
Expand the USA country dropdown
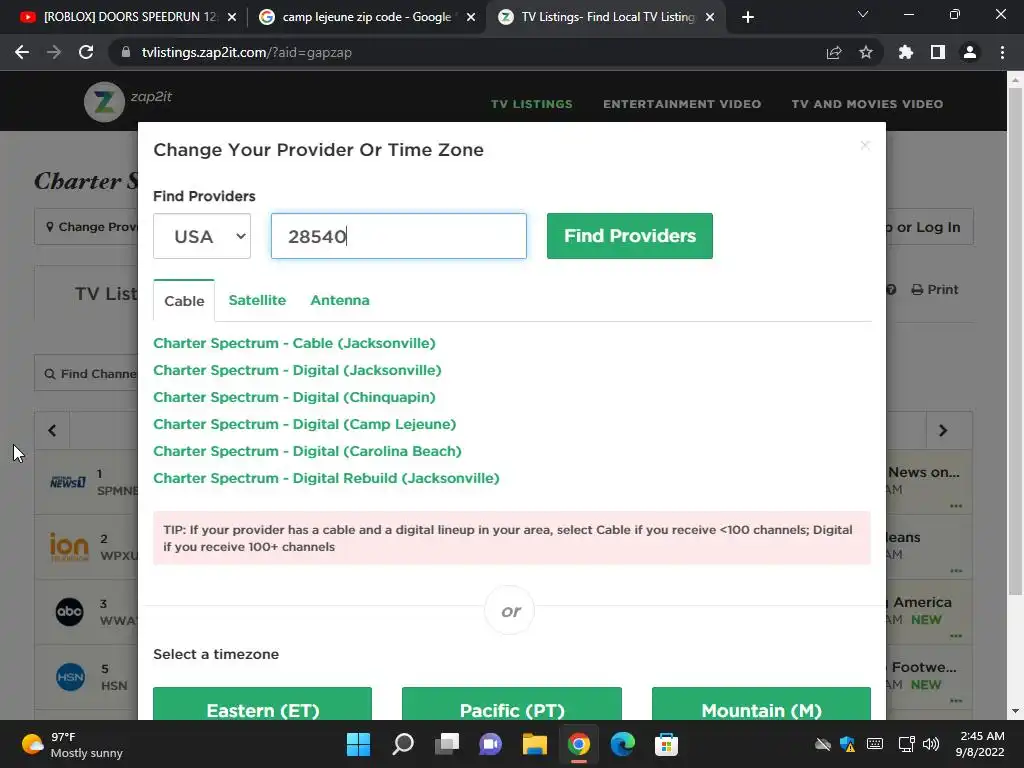point(202,236)
